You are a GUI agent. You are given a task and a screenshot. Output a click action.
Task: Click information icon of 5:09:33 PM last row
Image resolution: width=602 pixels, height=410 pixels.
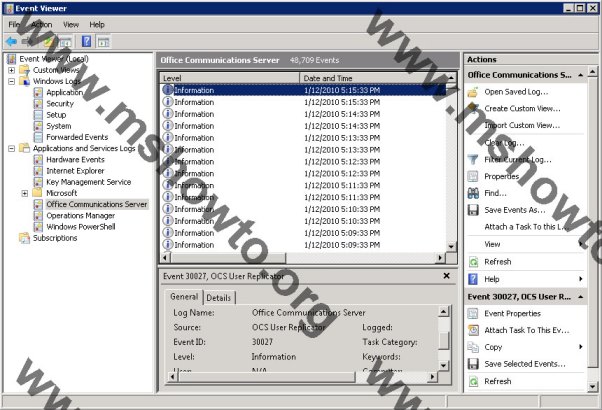167,245
